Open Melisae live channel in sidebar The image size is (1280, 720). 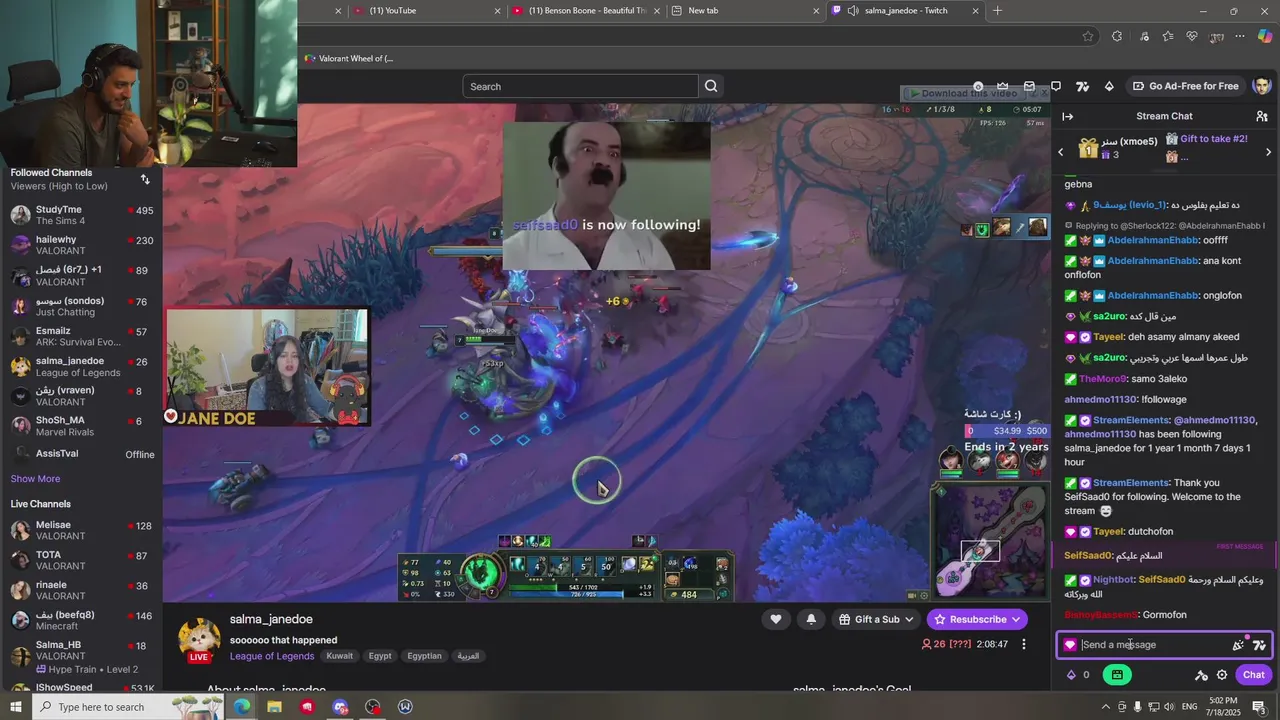(x=81, y=530)
